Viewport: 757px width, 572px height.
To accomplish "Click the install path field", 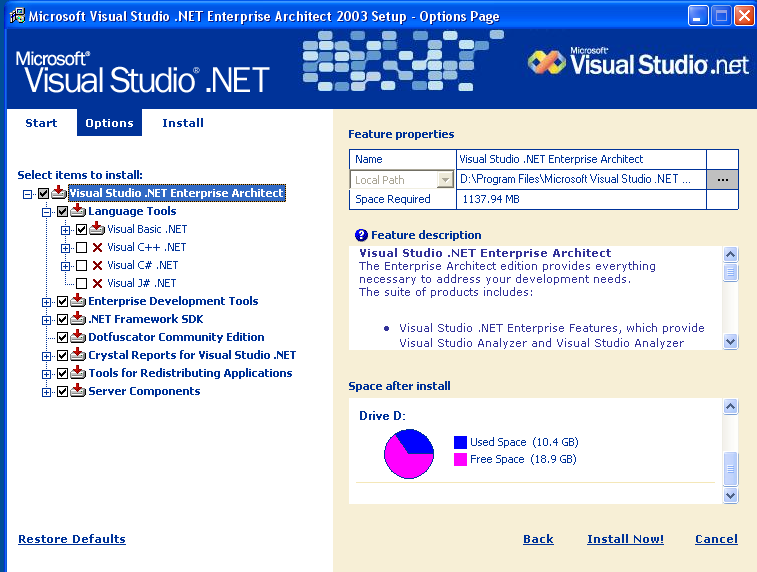I will tap(581, 180).
